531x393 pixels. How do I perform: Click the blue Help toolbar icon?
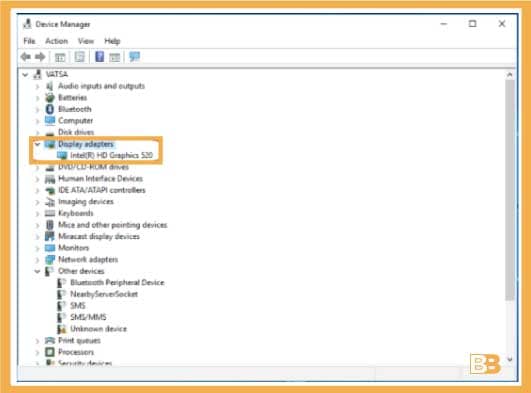(100, 57)
